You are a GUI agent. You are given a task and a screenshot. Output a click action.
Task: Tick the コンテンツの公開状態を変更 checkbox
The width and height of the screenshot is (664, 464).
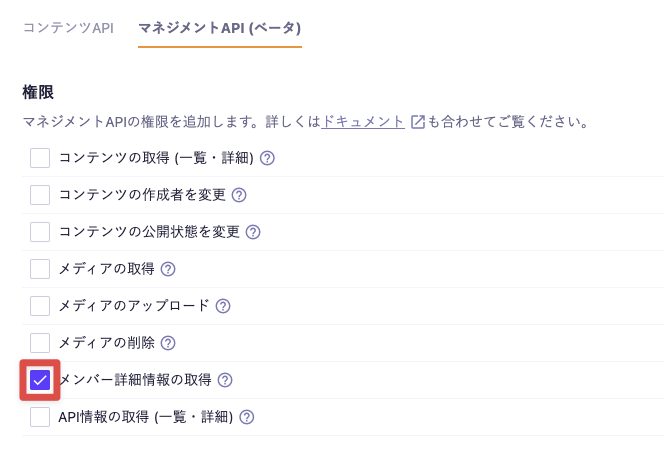[40, 232]
